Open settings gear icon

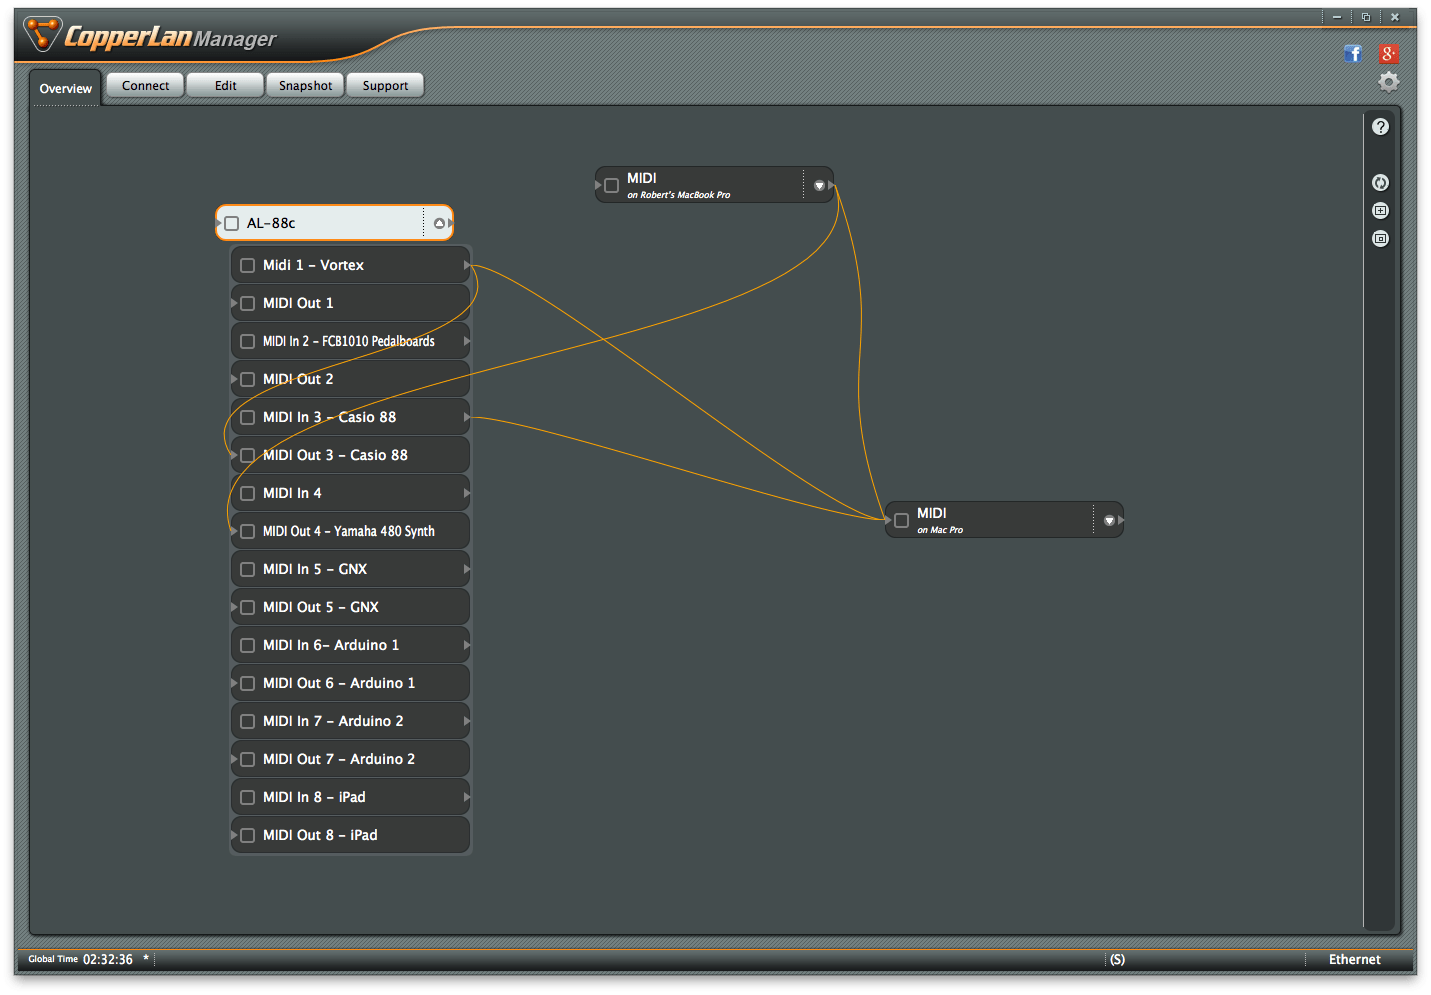(x=1388, y=82)
